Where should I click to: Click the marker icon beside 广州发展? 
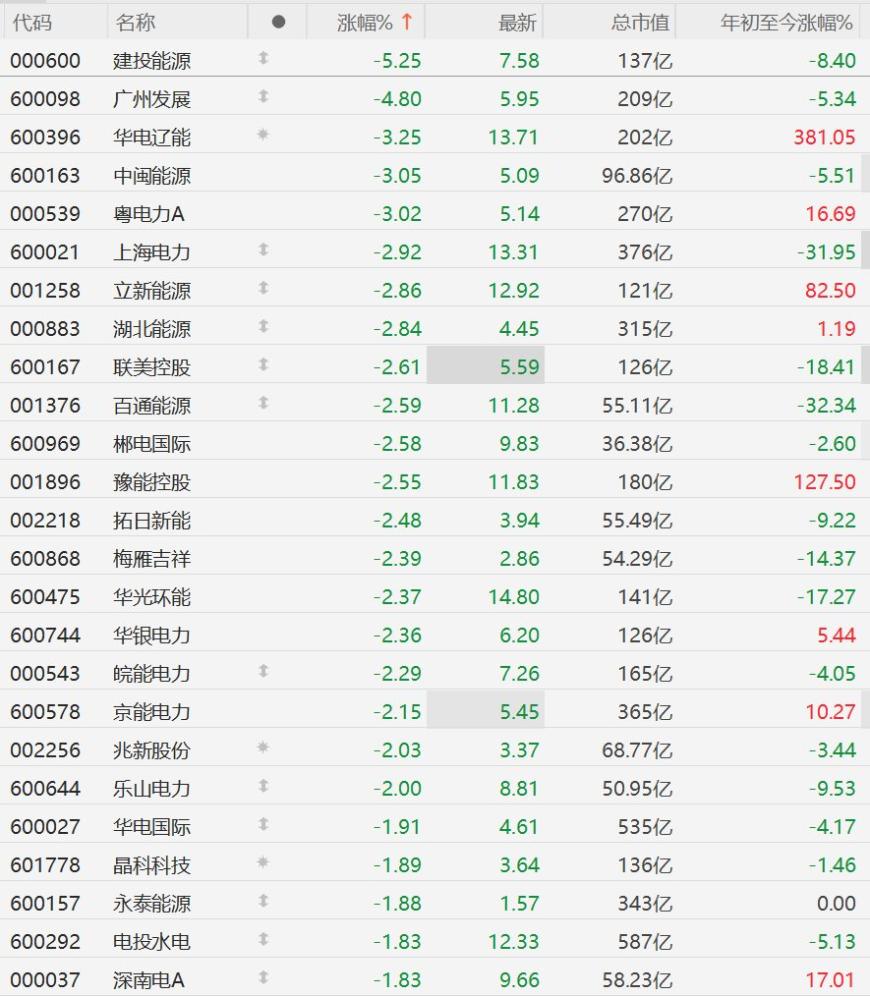(264, 97)
